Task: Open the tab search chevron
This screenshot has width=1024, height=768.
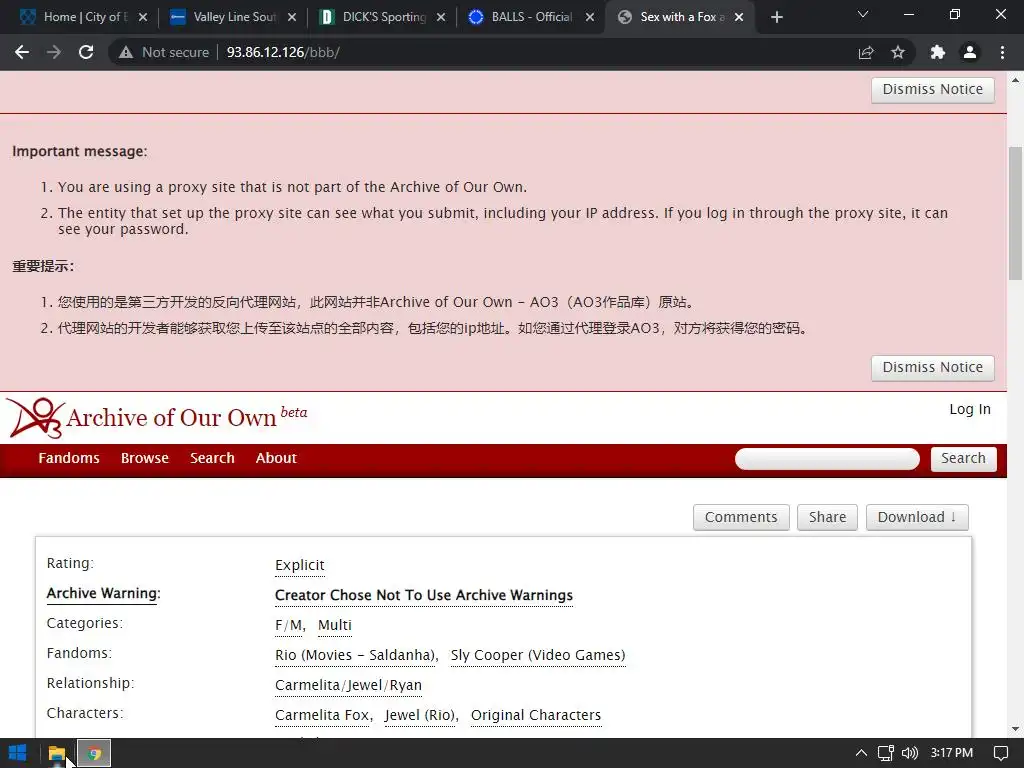Action: (x=863, y=14)
